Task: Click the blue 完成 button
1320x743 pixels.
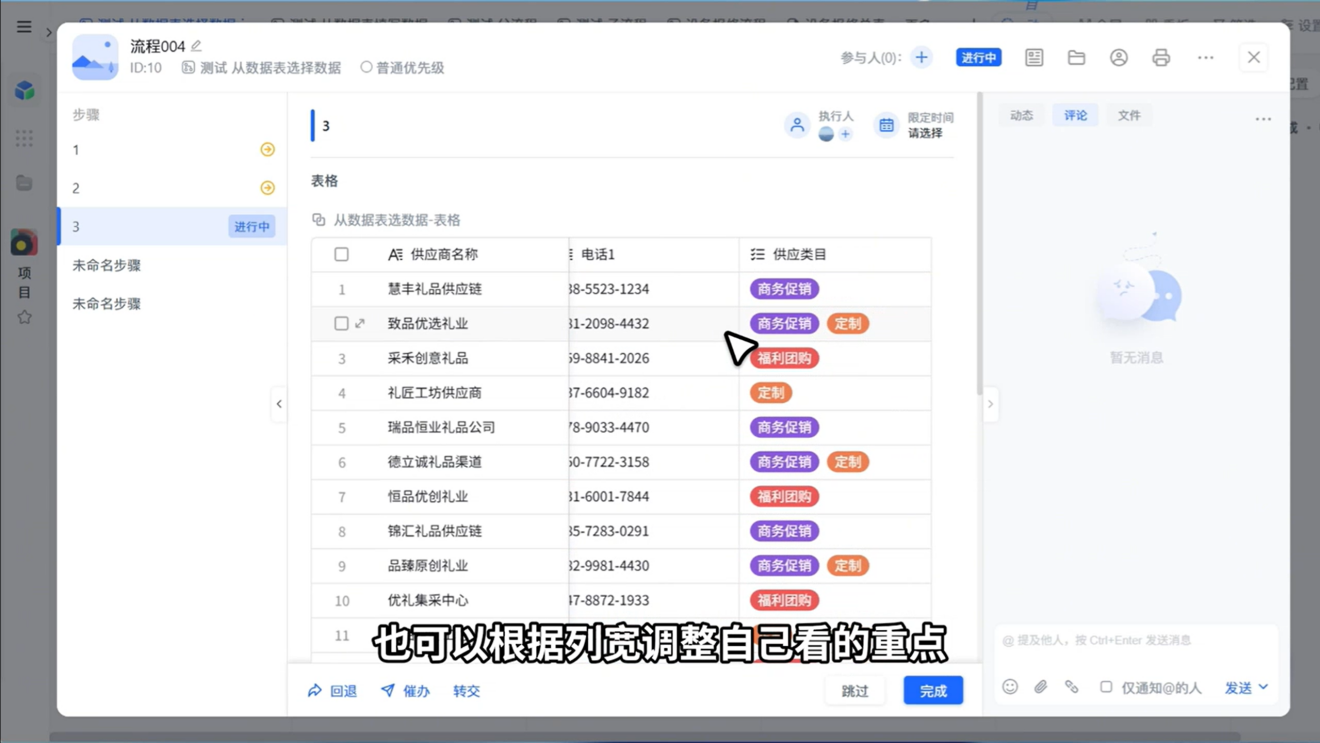Action: pyautogui.click(x=933, y=691)
